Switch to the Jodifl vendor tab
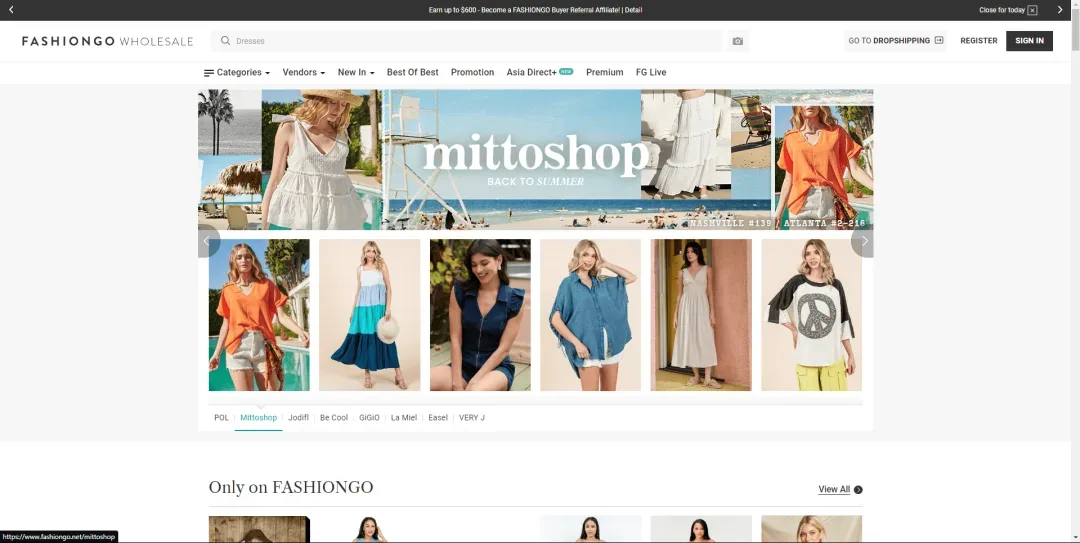 (x=298, y=417)
